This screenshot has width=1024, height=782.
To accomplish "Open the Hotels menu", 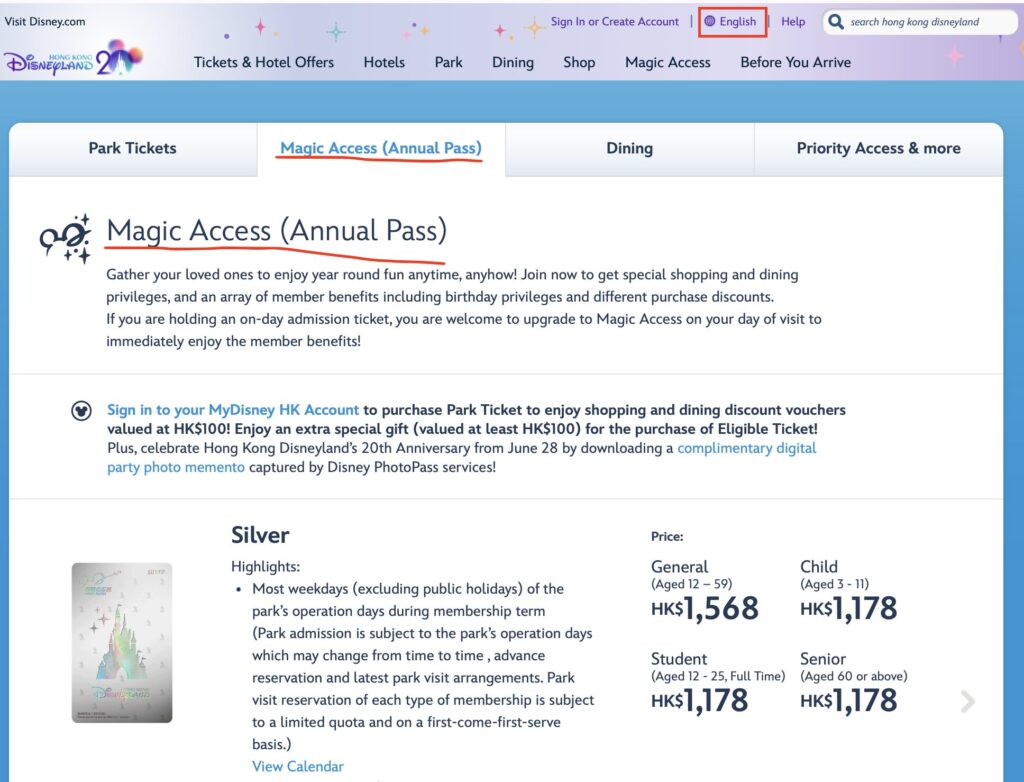I will (384, 62).
